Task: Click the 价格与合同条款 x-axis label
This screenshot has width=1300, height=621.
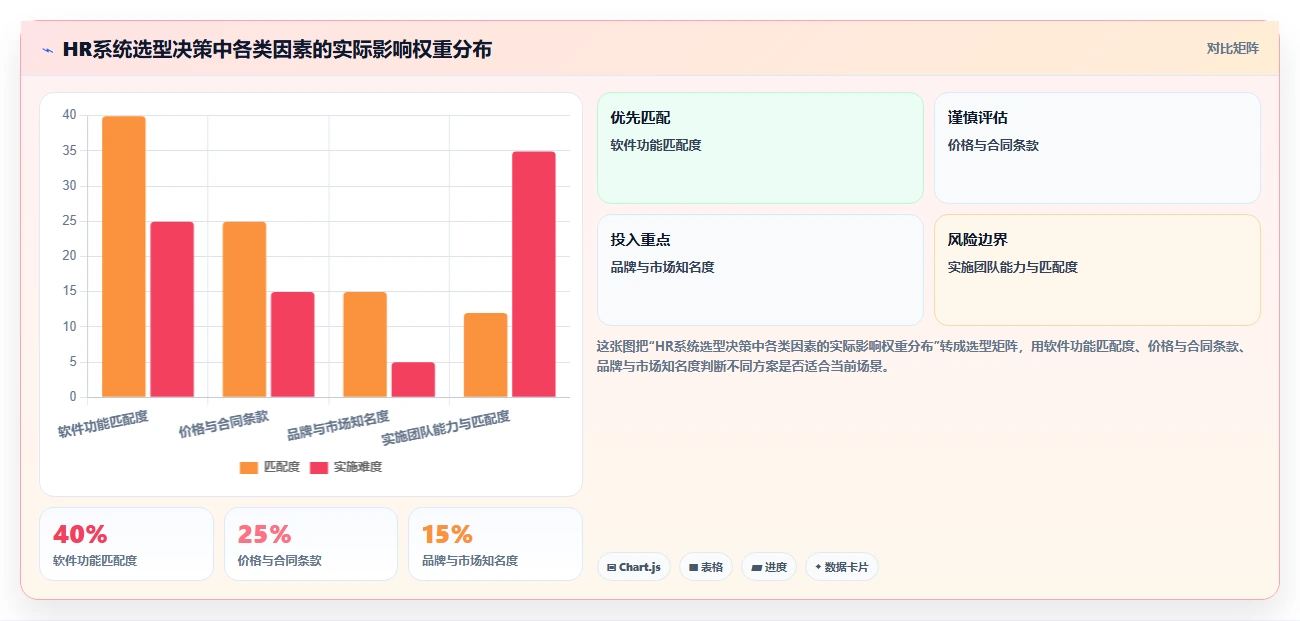Action: click(224, 424)
